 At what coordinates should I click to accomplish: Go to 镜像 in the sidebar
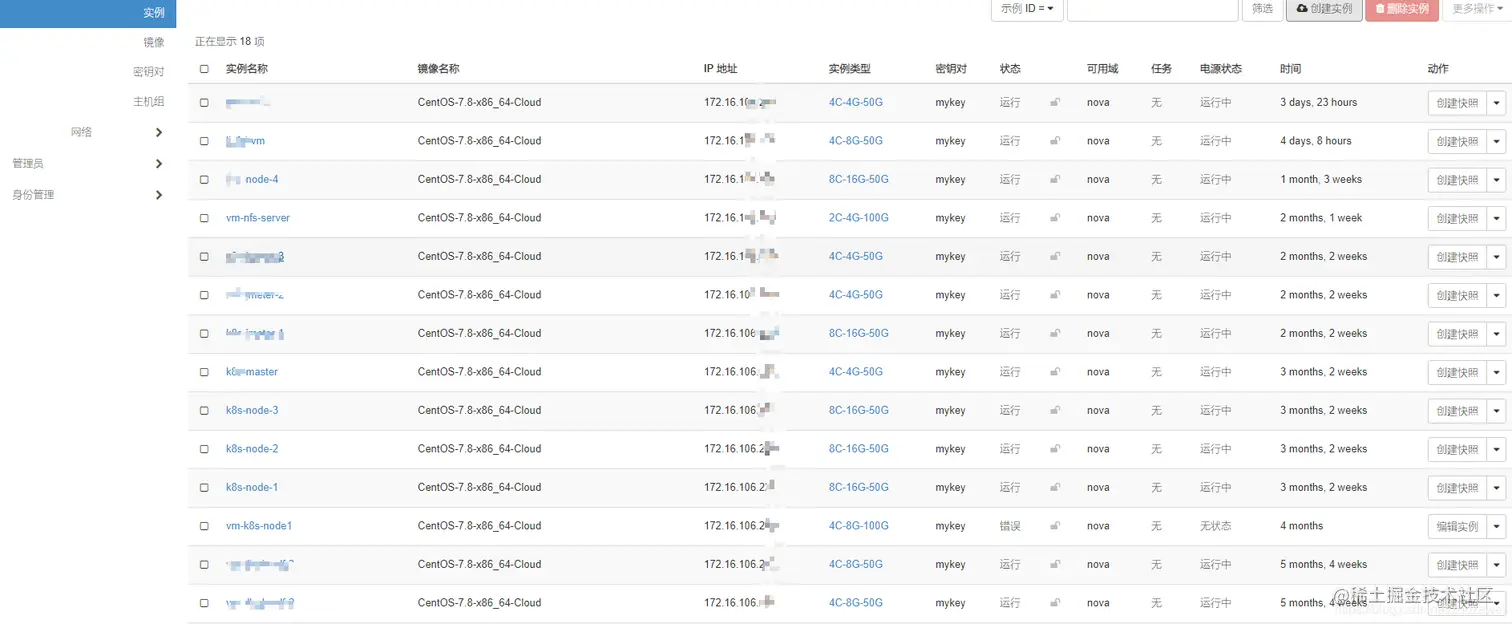coord(153,42)
